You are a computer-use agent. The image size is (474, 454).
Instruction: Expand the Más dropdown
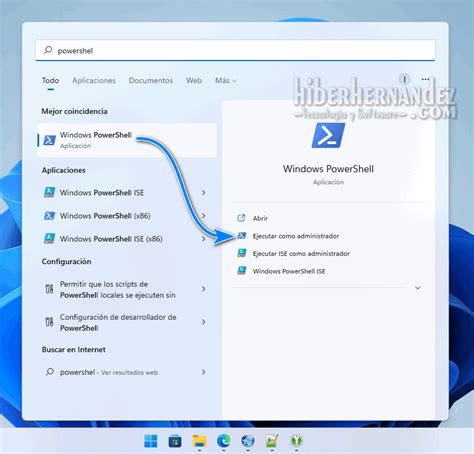(226, 80)
